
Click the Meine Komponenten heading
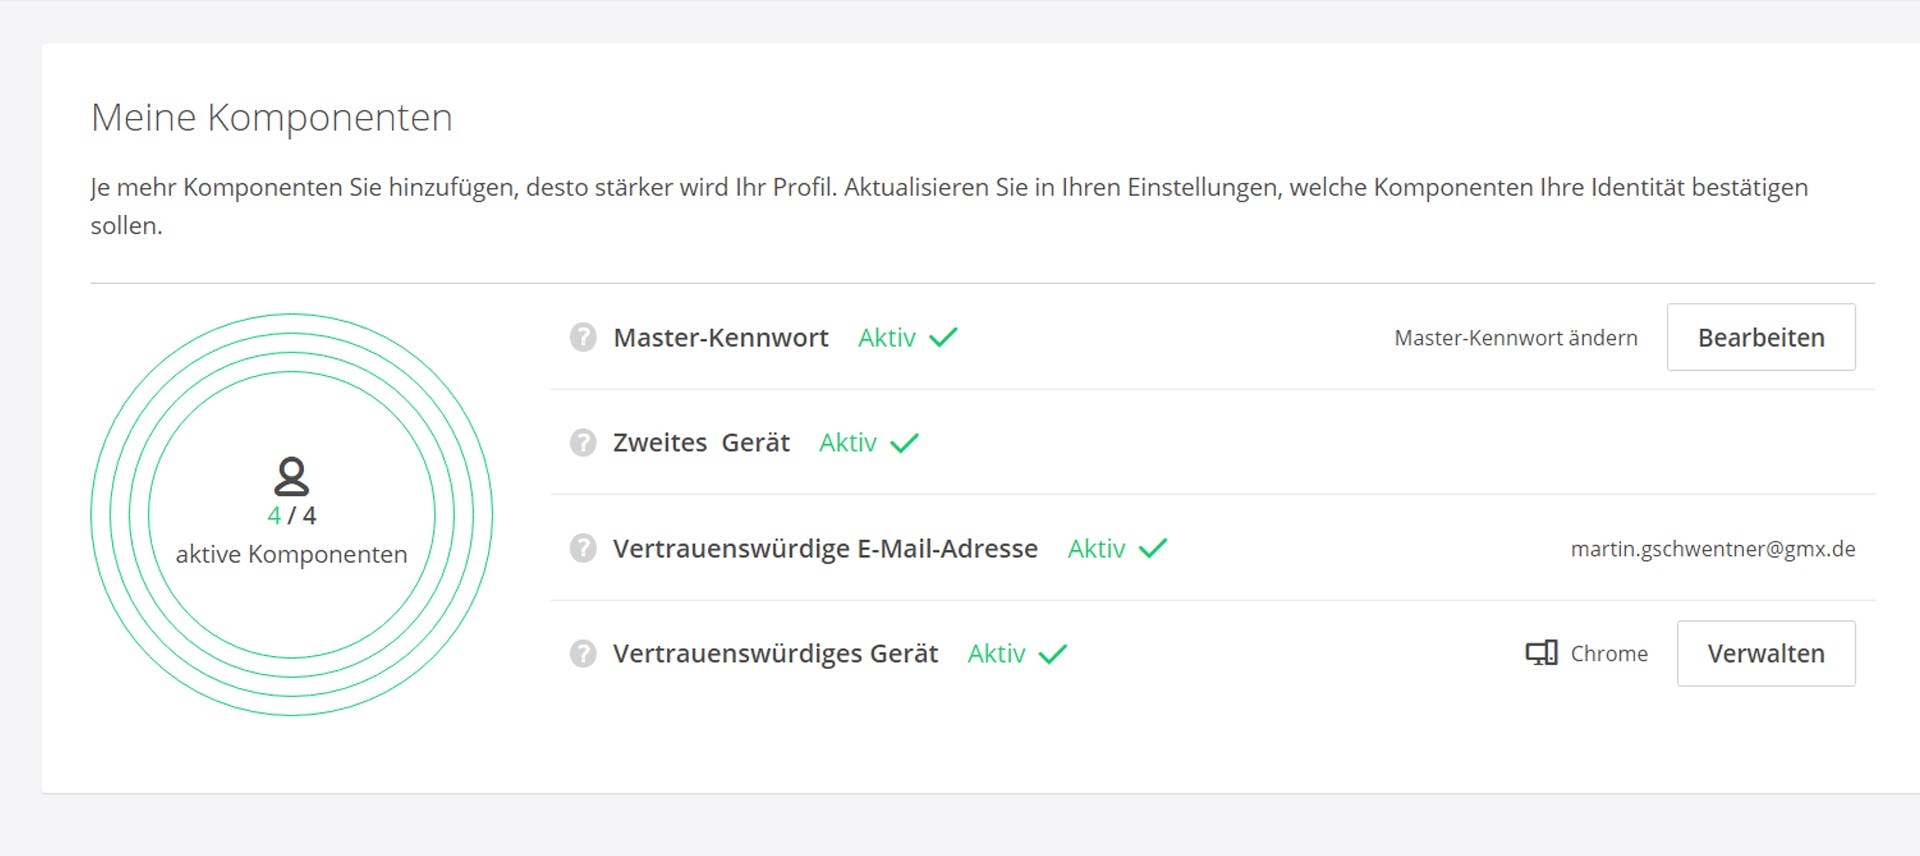coord(272,117)
